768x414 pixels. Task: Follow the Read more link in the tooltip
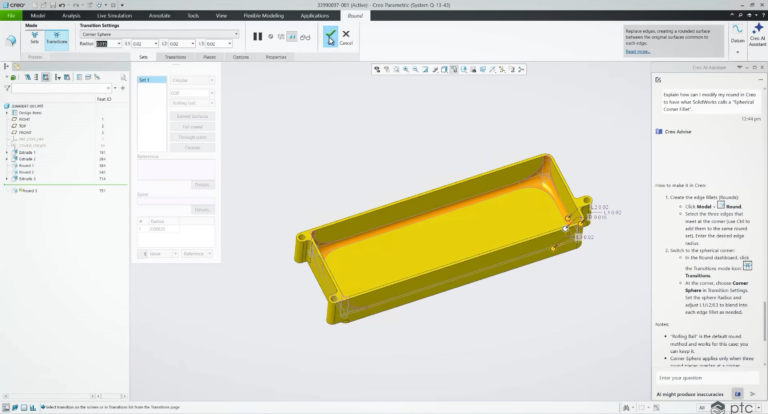(x=637, y=51)
